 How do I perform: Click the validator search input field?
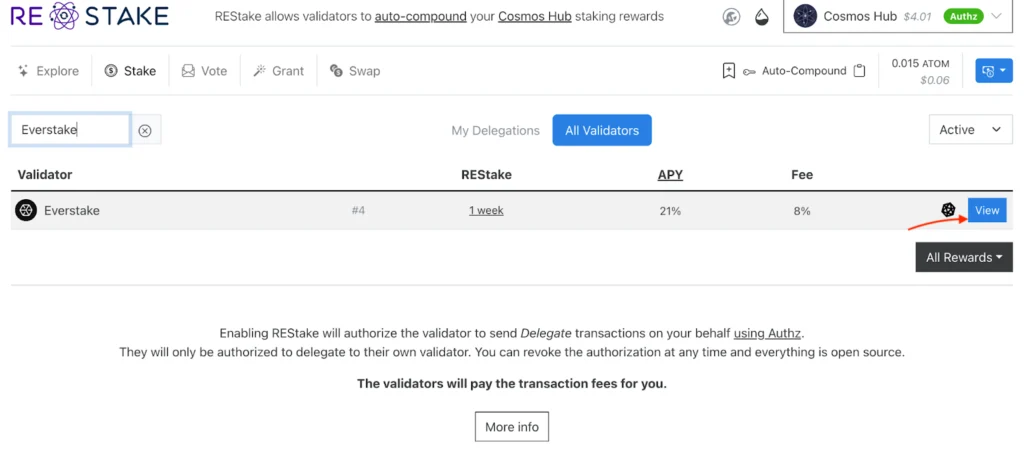[x=70, y=130]
